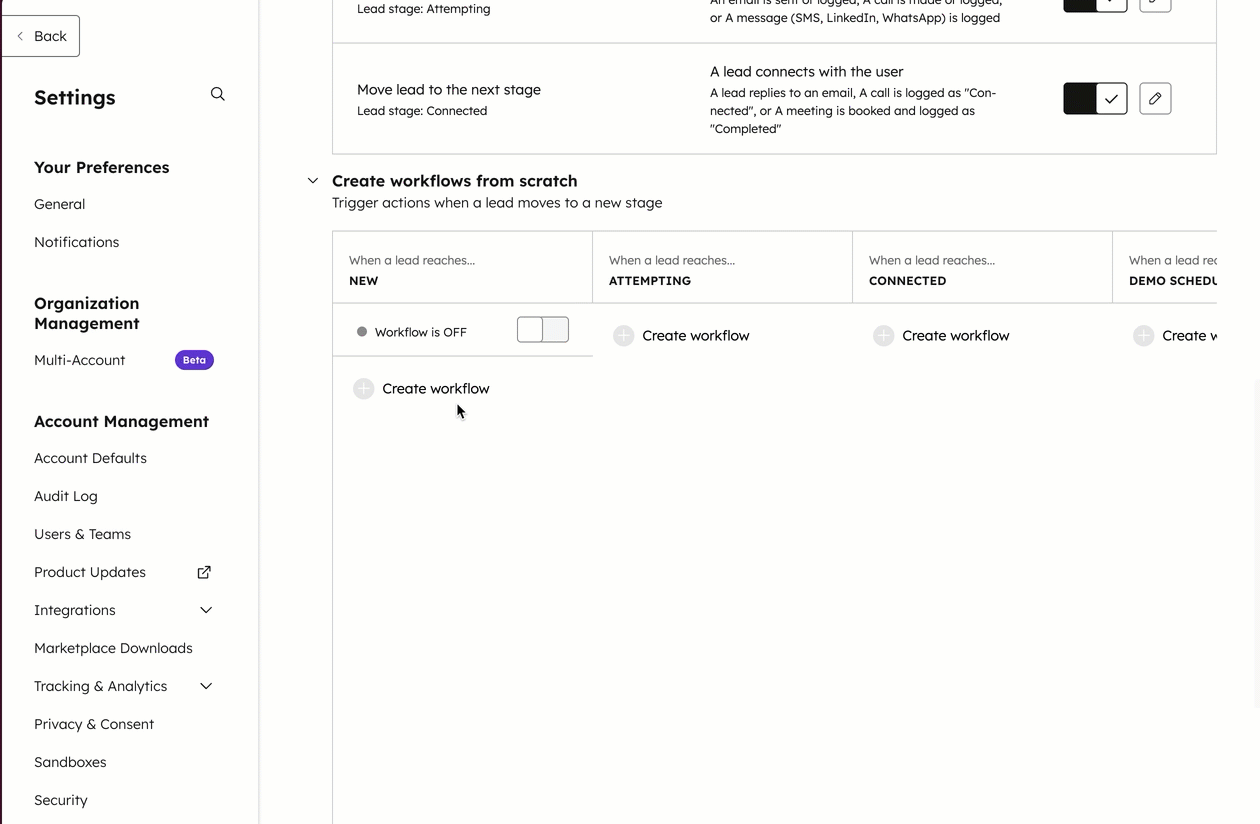Expand the Integrations submenu
This screenshot has height=824, width=1260.
click(x=206, y=610)
